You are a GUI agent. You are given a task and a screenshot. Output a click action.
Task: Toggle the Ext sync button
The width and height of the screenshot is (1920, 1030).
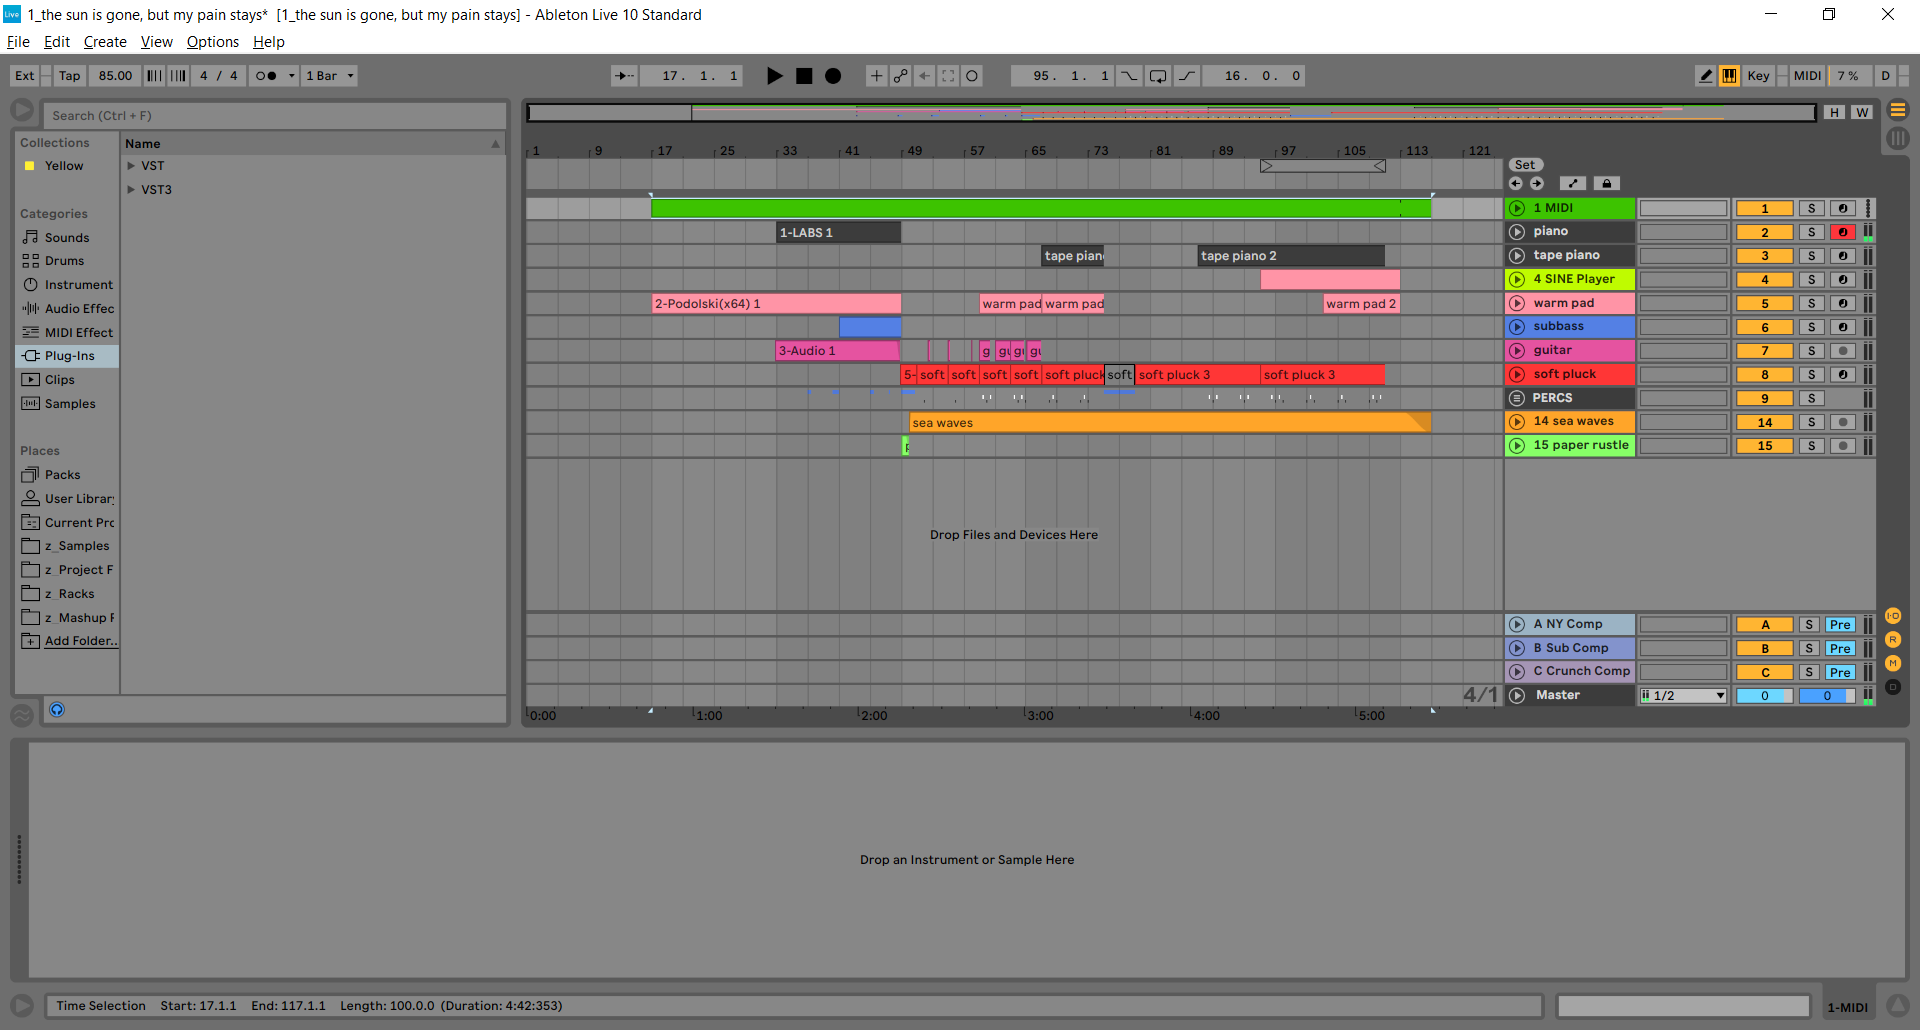tap(25, 76)
